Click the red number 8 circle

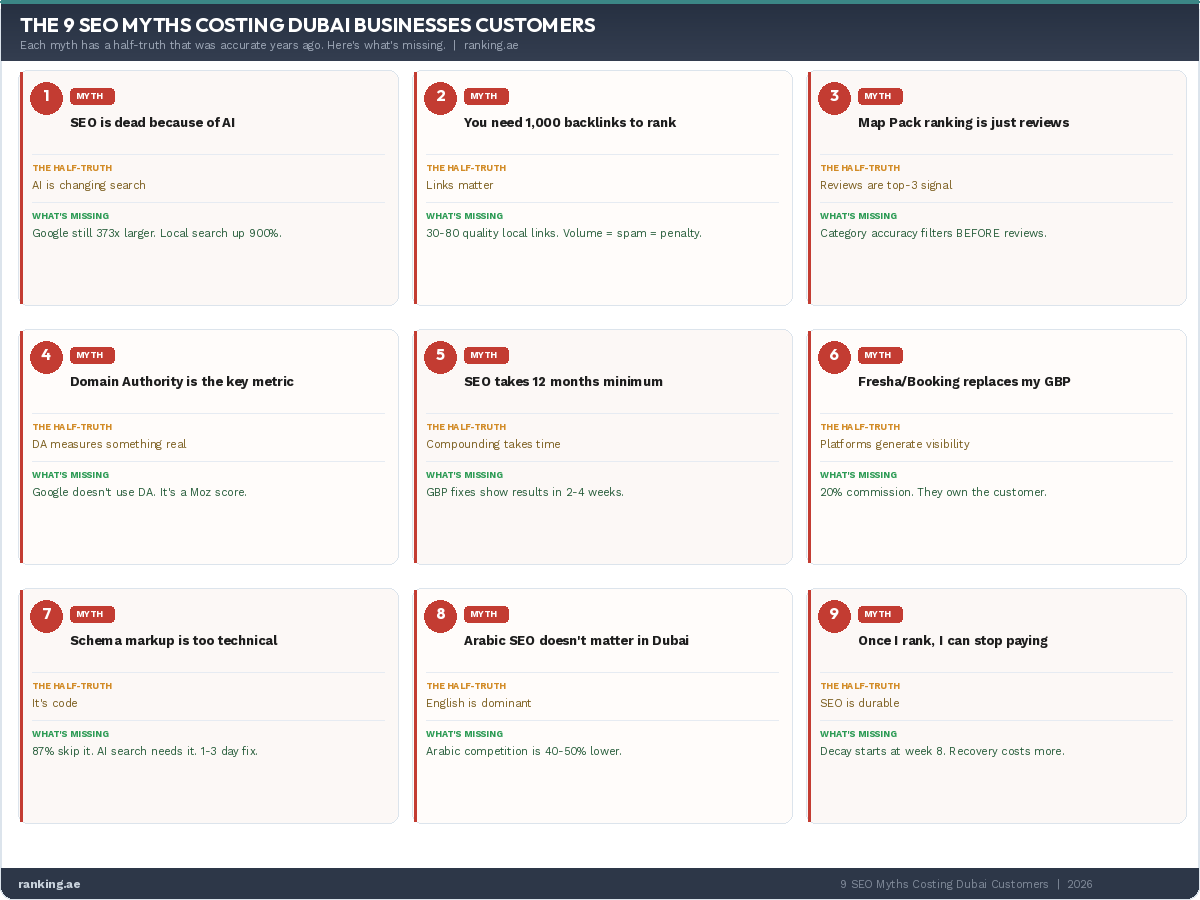tap(440, 615)
